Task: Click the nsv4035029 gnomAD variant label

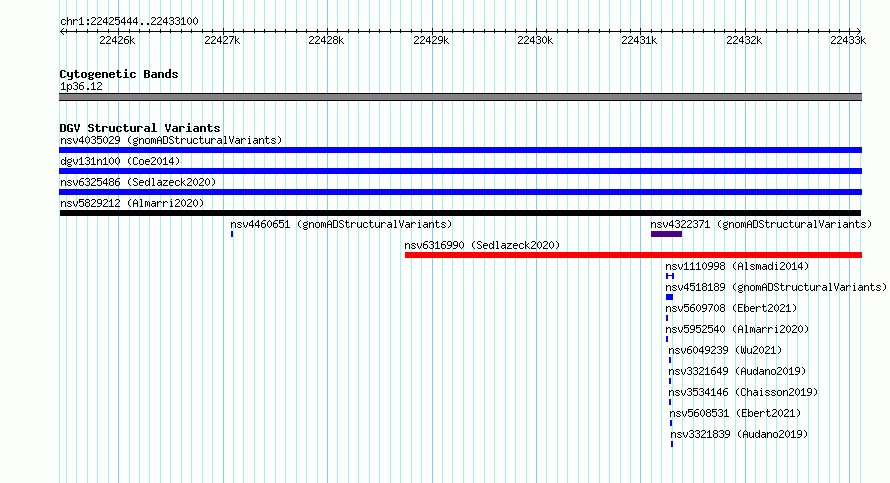Action: (x=171, y=140)
